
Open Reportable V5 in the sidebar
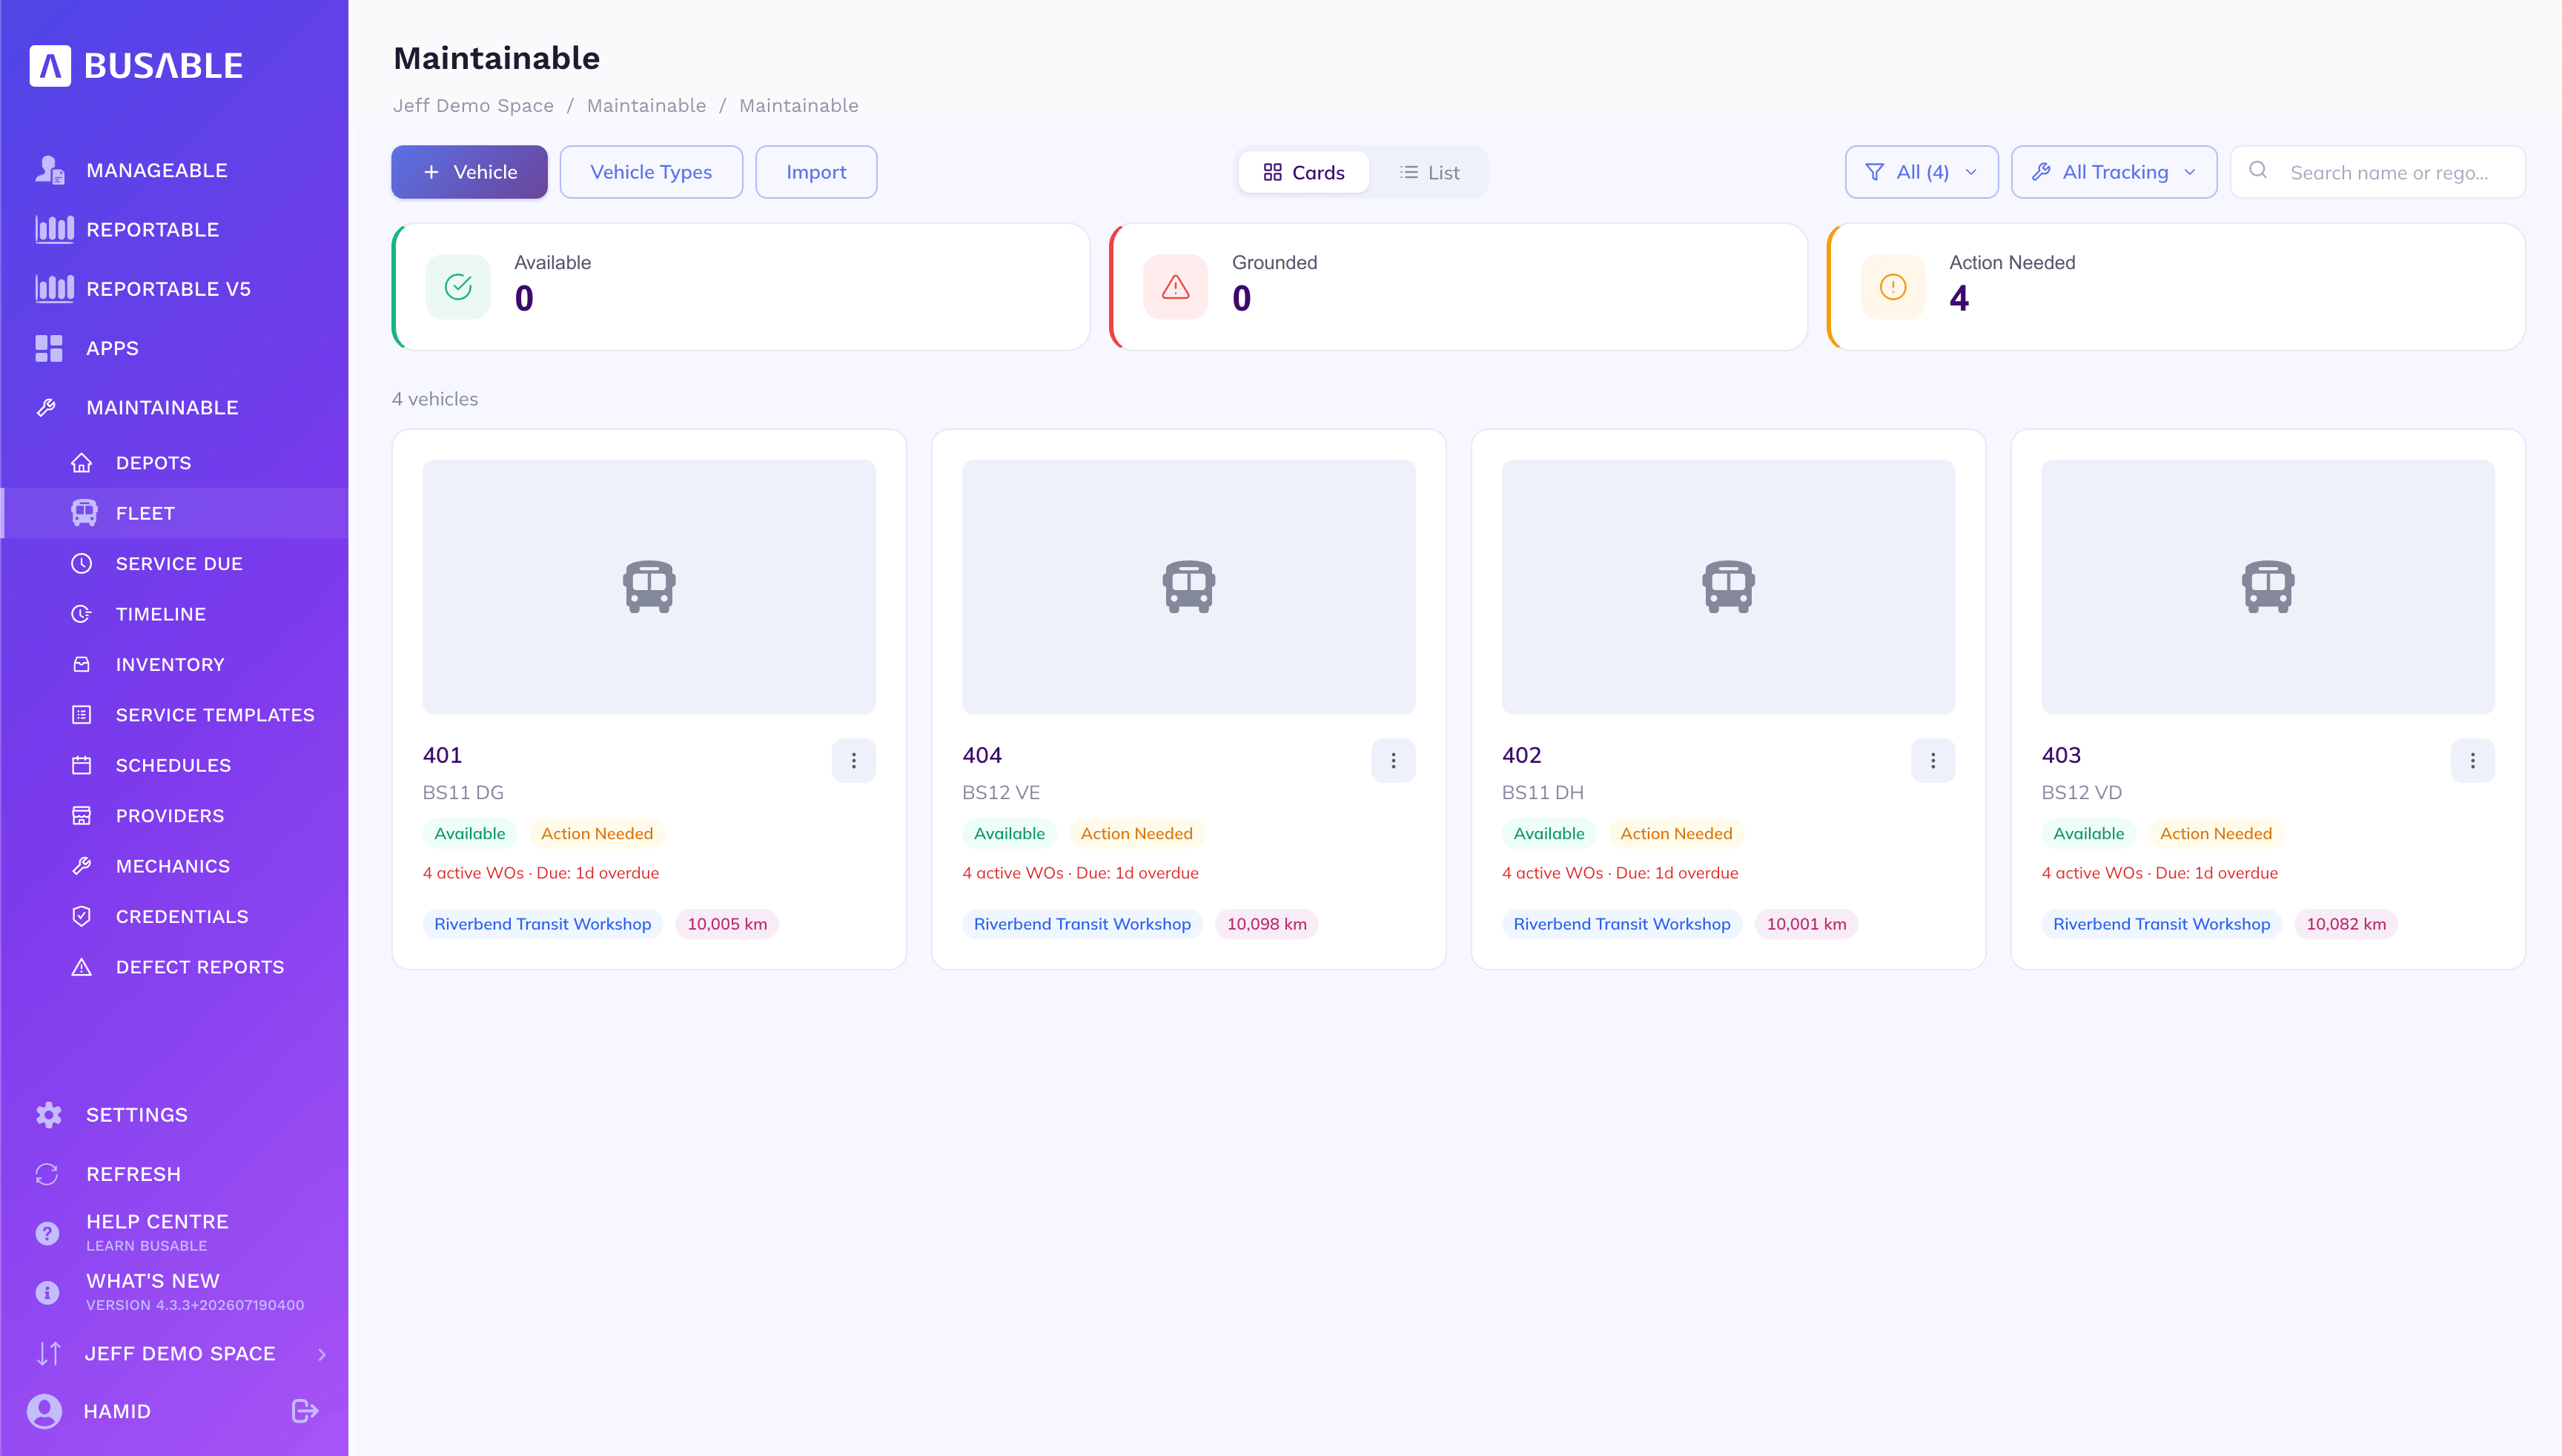point(174,288)
